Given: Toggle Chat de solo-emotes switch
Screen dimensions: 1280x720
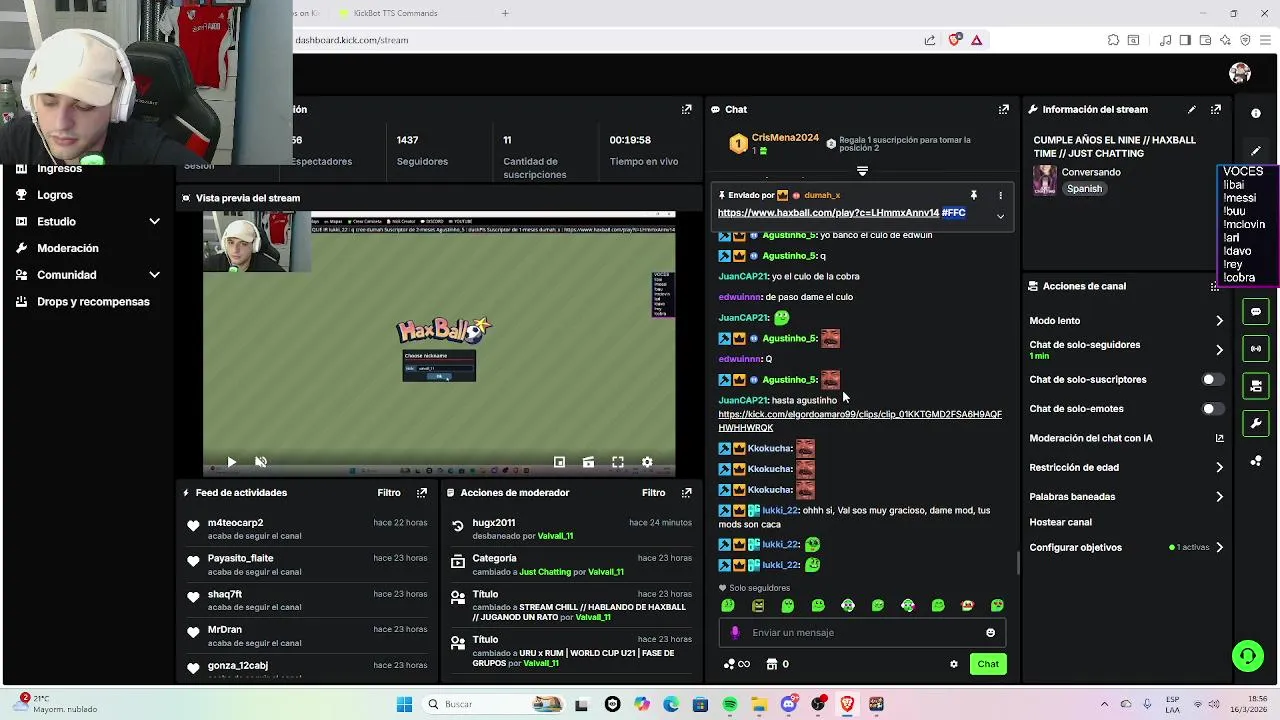Looking at the screenshot, I should pos(1211,409).
